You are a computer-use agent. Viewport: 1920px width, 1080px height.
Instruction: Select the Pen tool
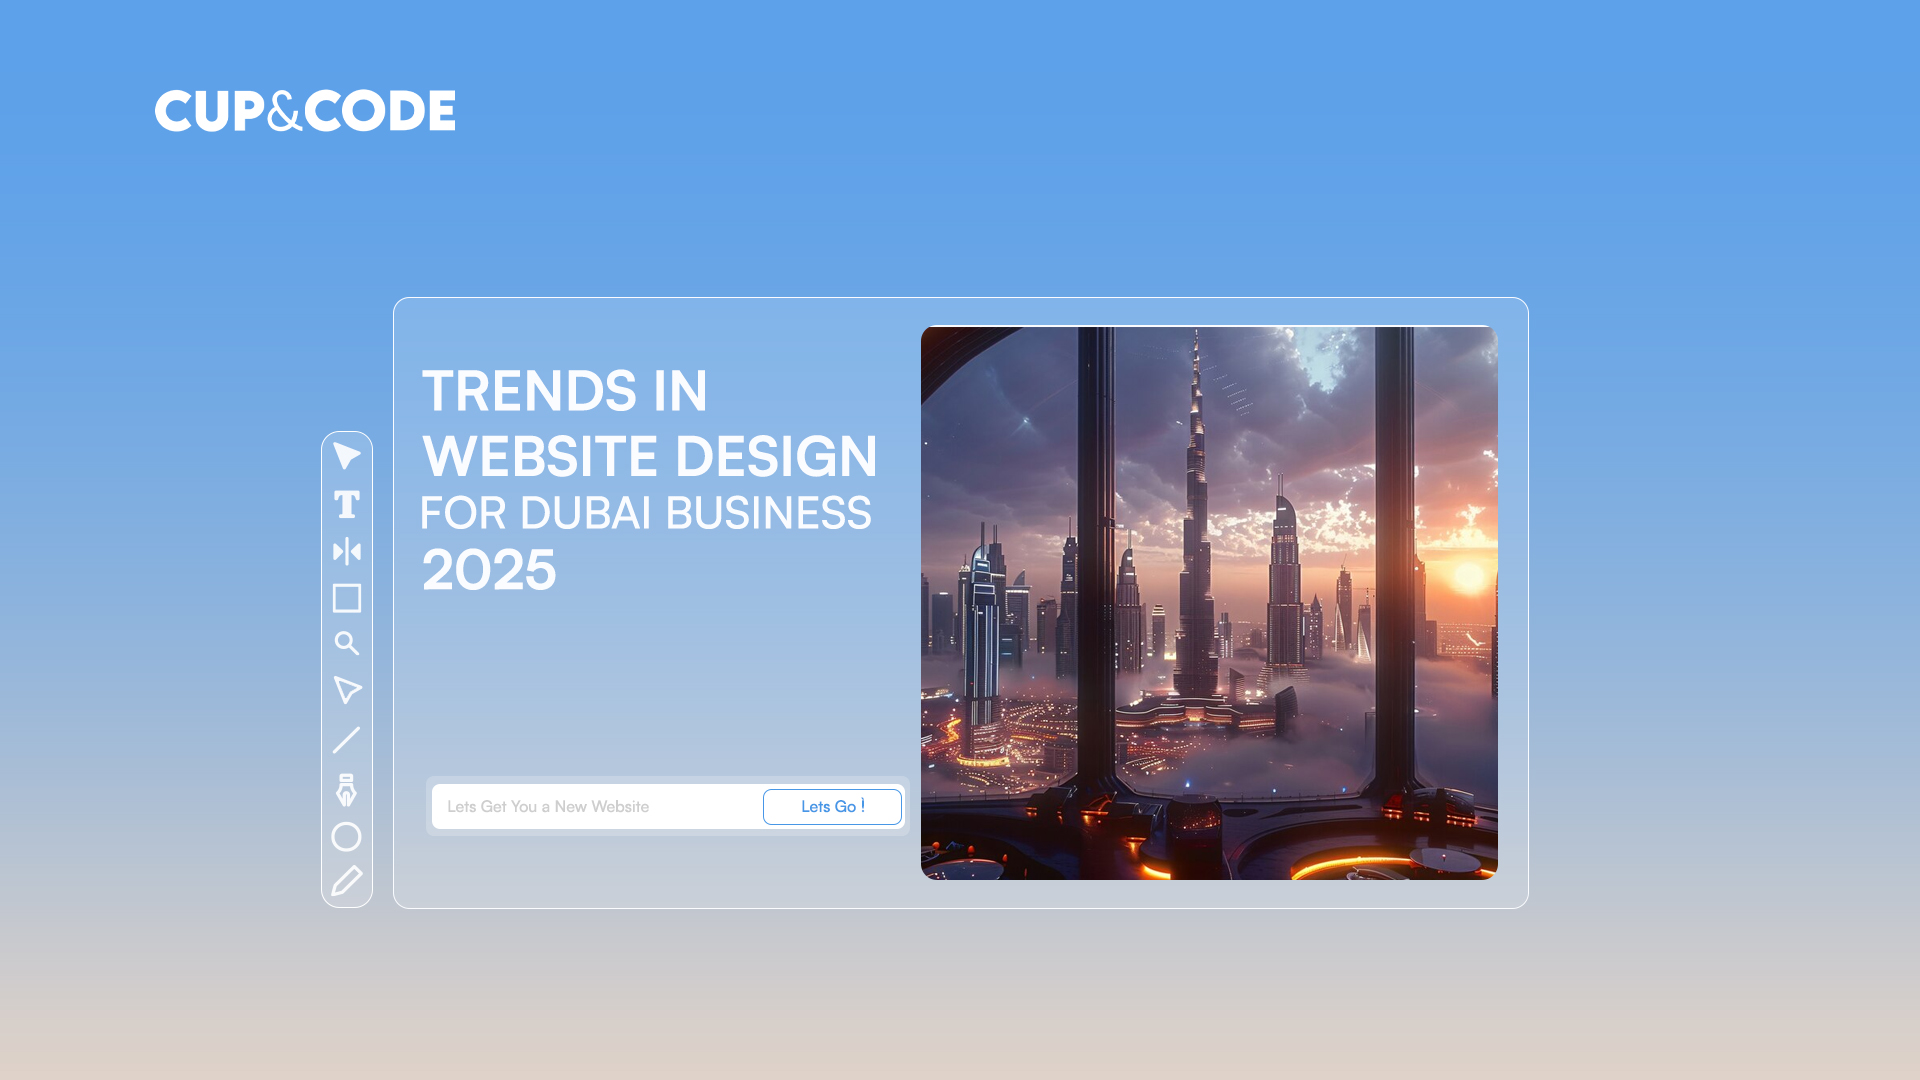[347, 792]
